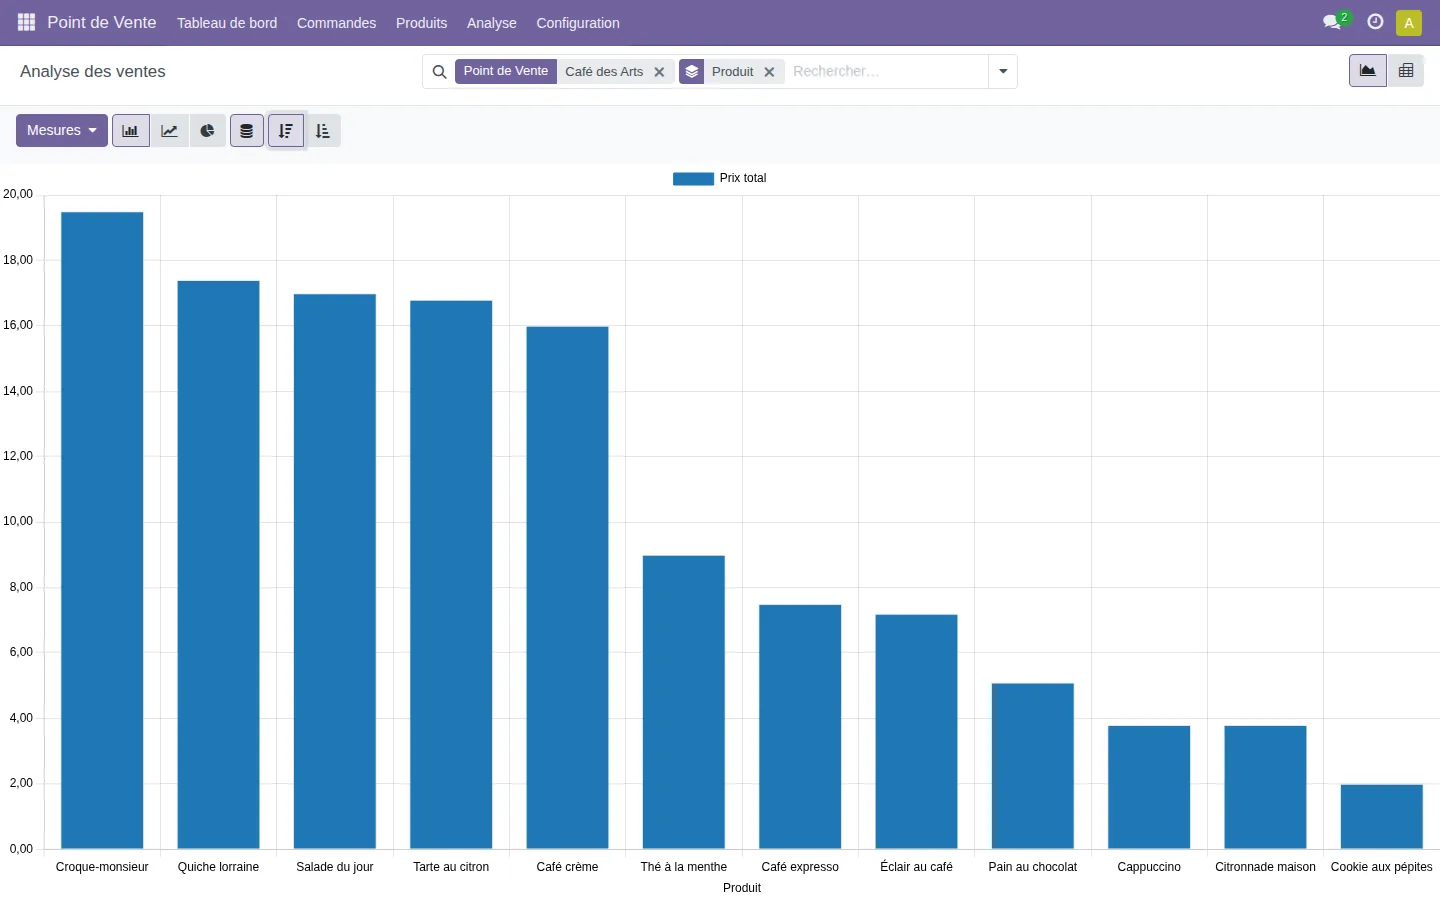The height and width of the screenshot is (900, 1440).
Task: Open the Produits menu
Action: click(421, 23)
